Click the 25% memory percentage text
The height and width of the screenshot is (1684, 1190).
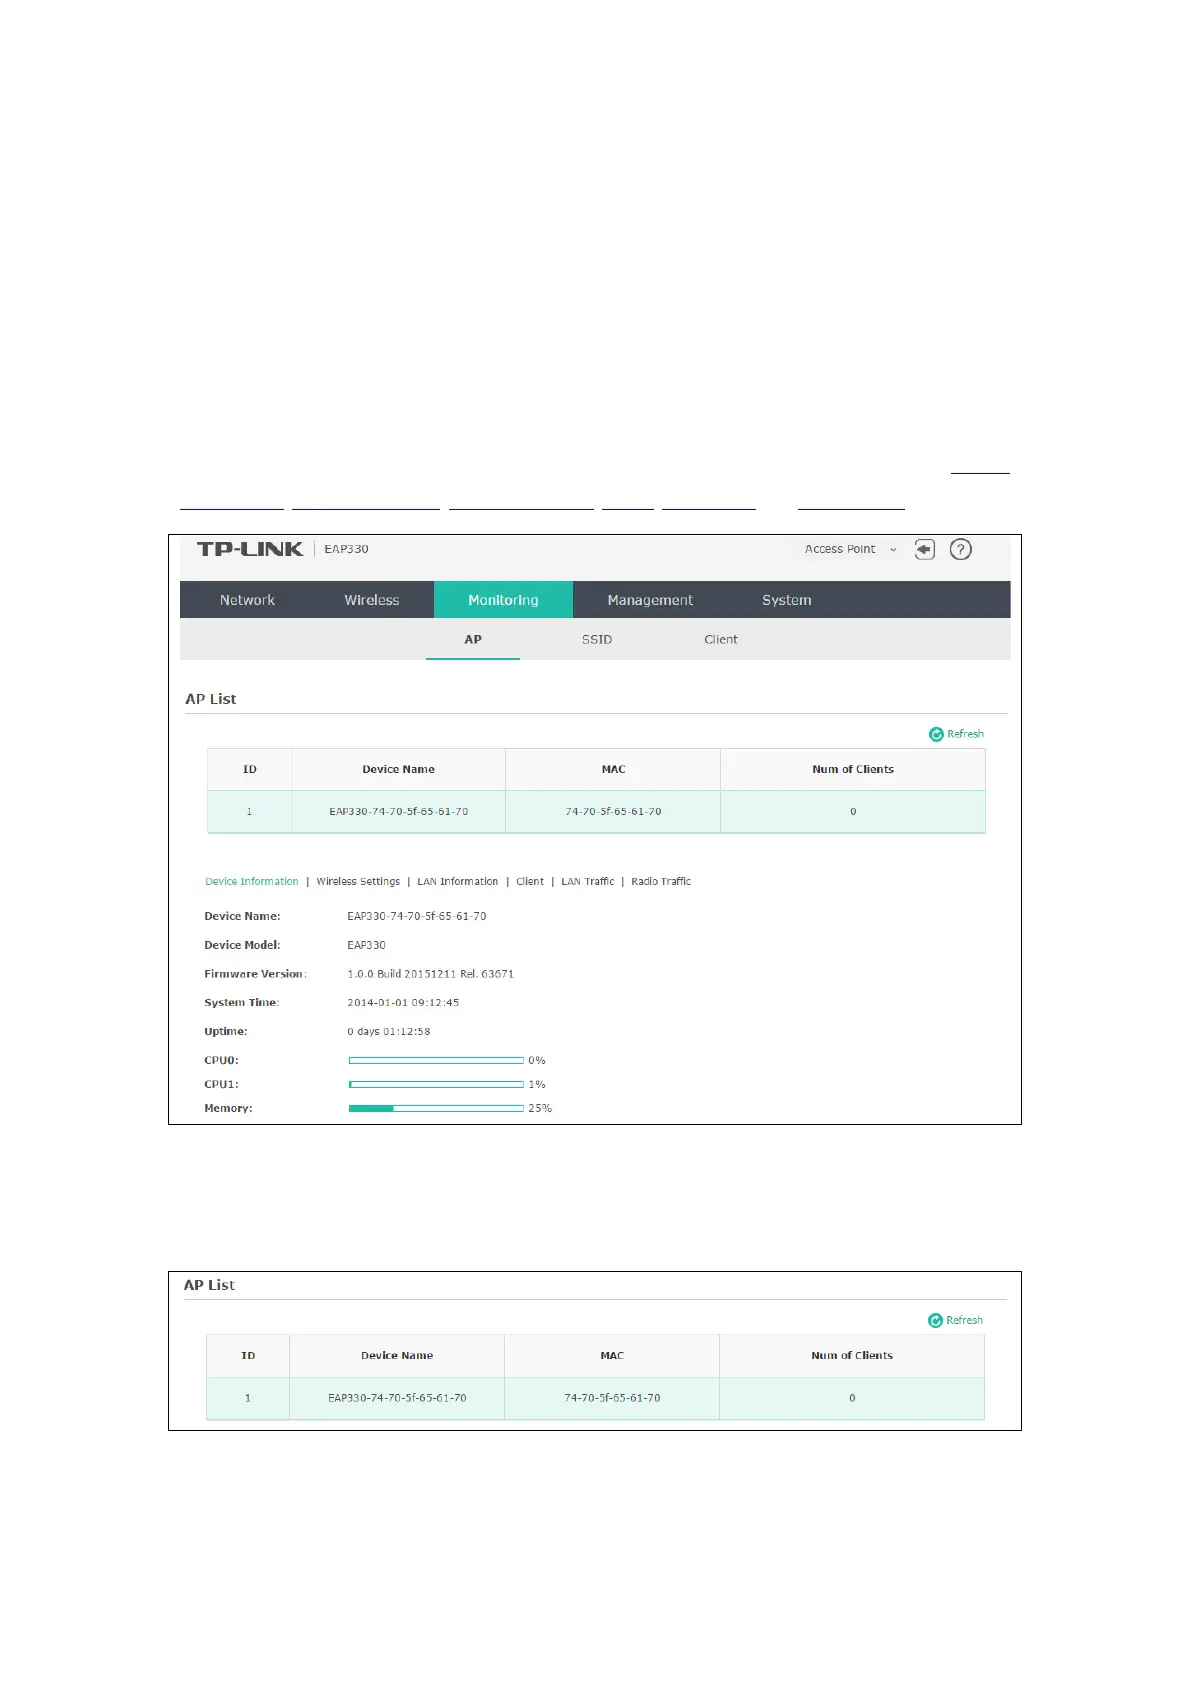coord(540,1108)
